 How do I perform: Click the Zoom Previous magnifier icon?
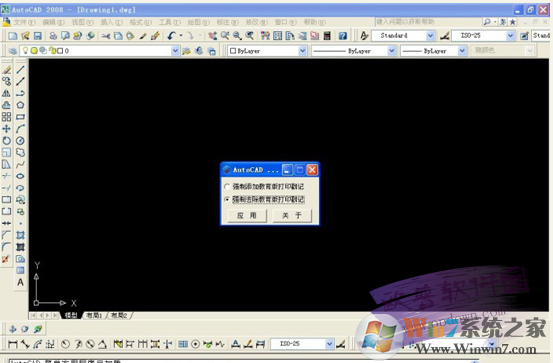click(250, 36)
